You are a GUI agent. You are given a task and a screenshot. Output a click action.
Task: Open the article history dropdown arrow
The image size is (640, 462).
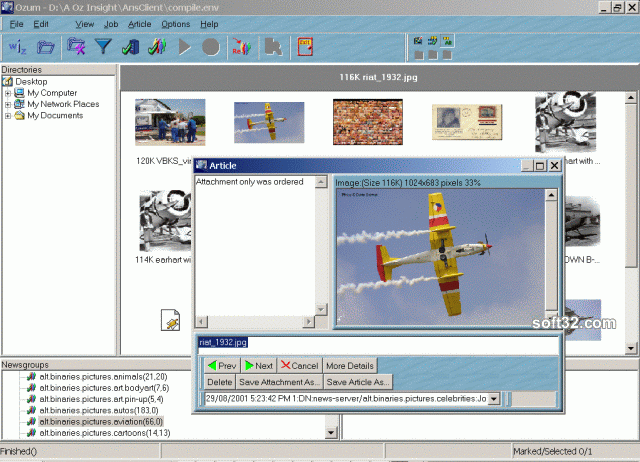coord(494,399)
